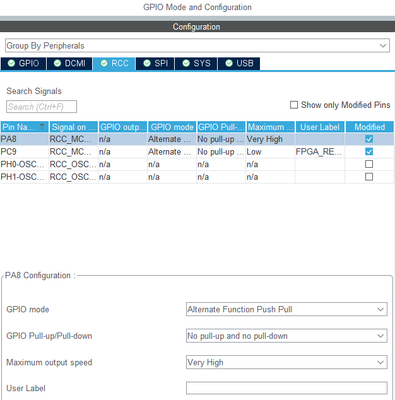Screen dimensions: 395x400
Task: Click the Search Signals input field
Action: point(41,107)
